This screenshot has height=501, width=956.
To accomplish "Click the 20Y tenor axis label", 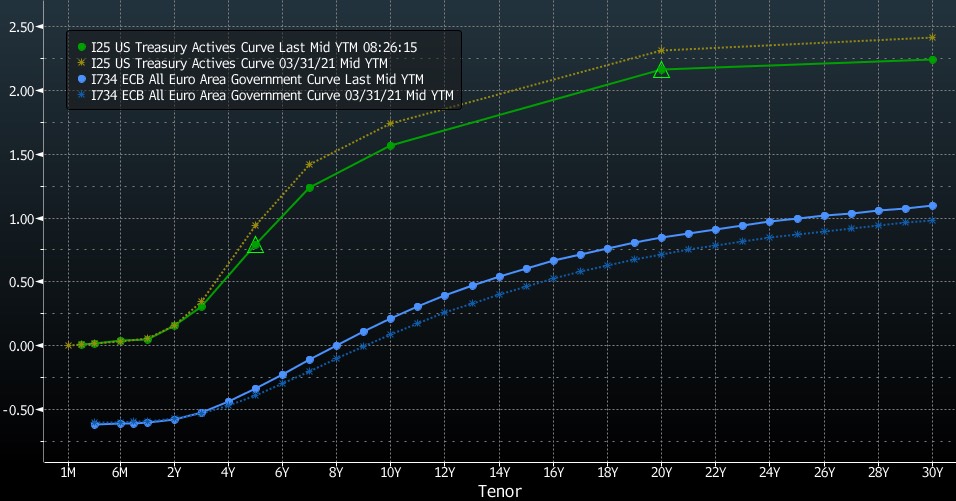I will [x=662, y=472].
